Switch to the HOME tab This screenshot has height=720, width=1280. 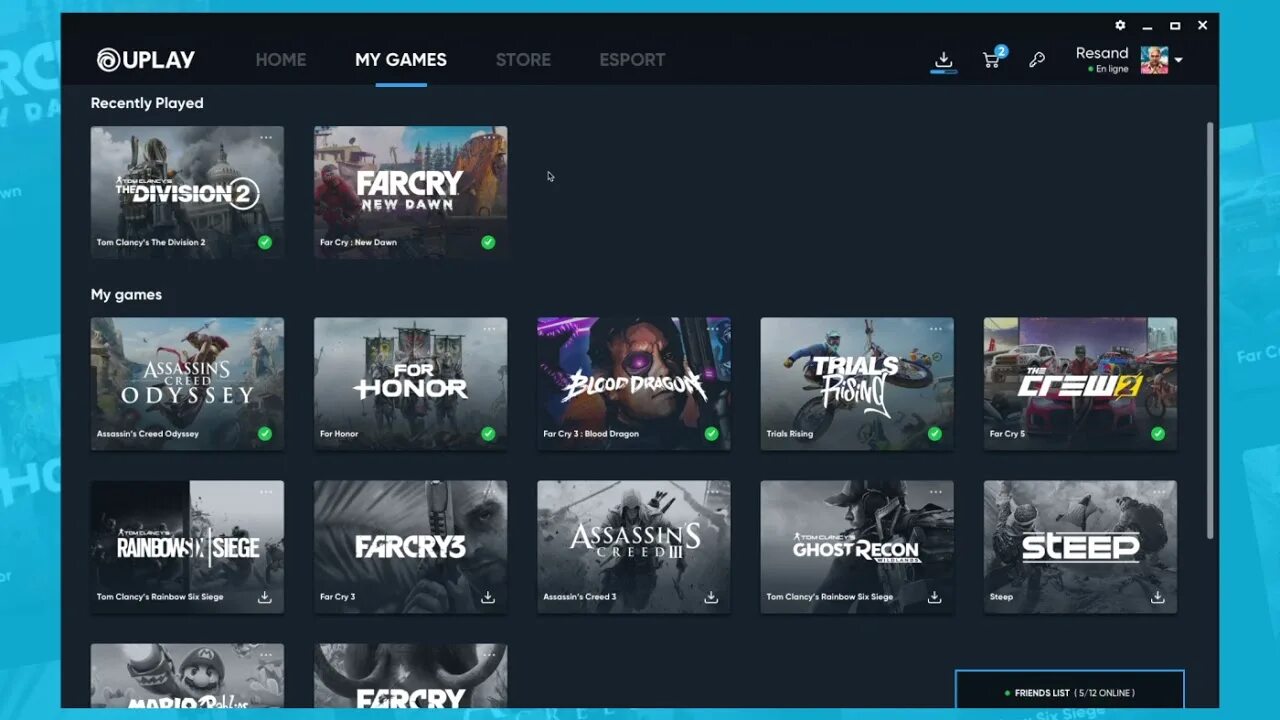[281, 60]
